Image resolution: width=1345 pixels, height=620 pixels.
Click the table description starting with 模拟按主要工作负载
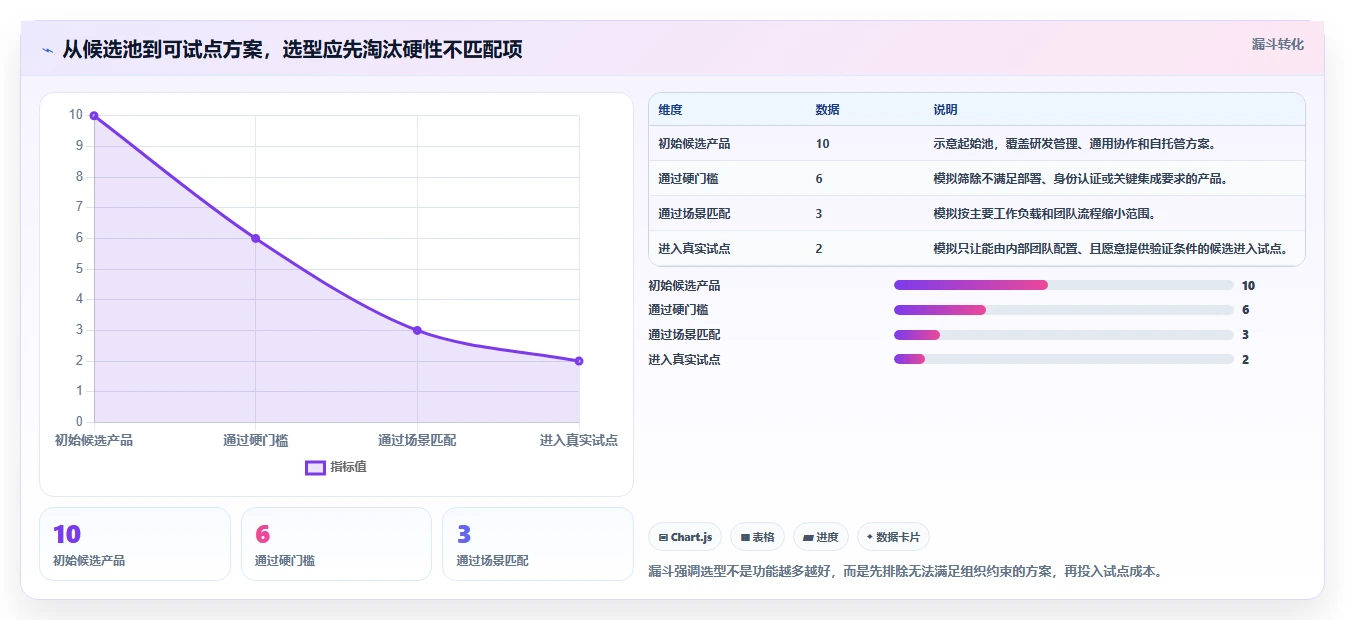(x=1044, y=214)
